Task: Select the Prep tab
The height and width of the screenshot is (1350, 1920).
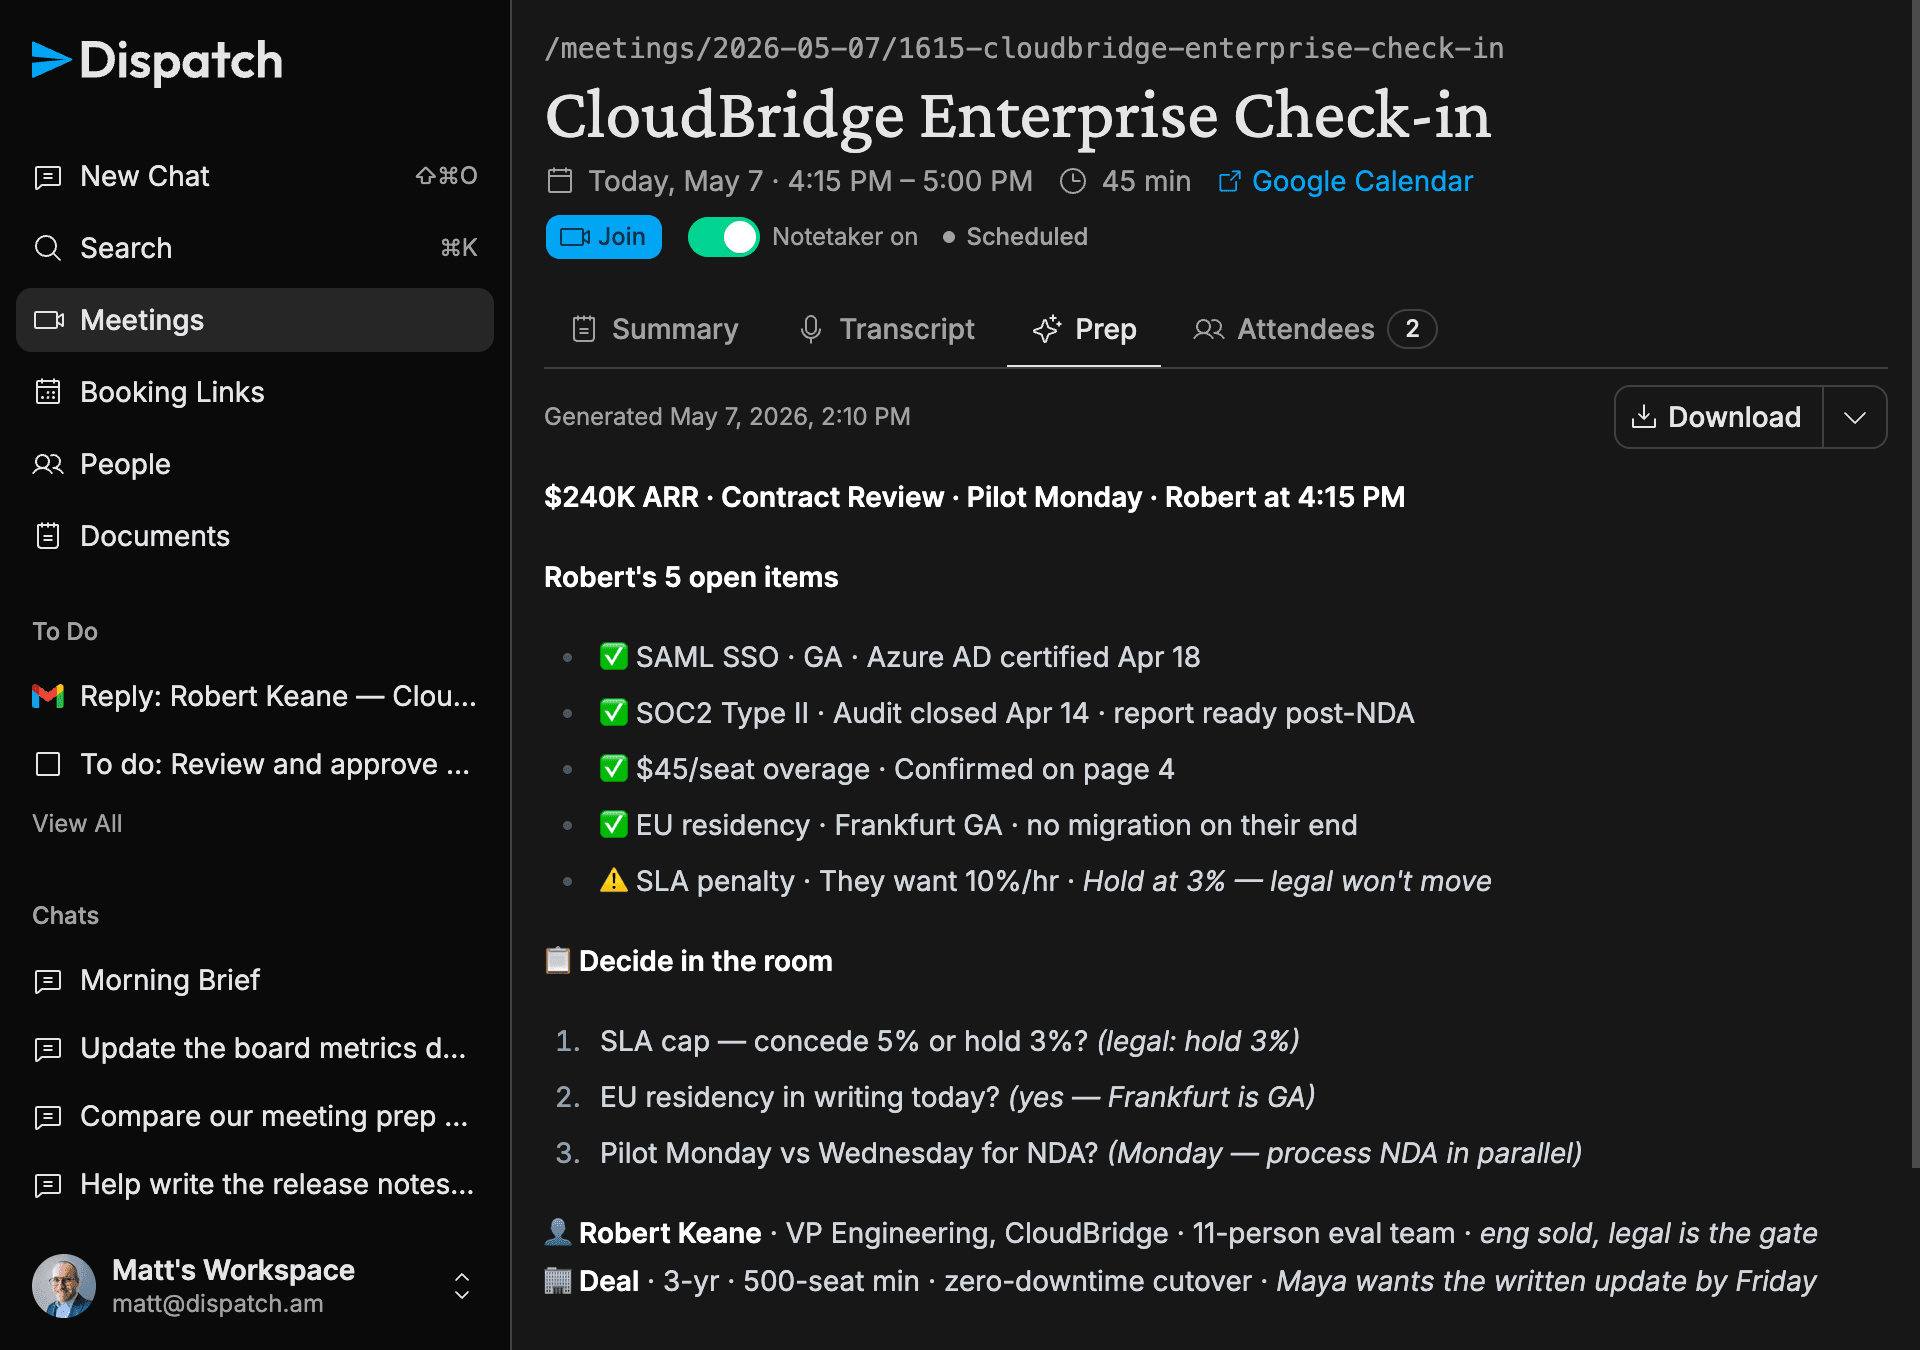Action: 1084,329
